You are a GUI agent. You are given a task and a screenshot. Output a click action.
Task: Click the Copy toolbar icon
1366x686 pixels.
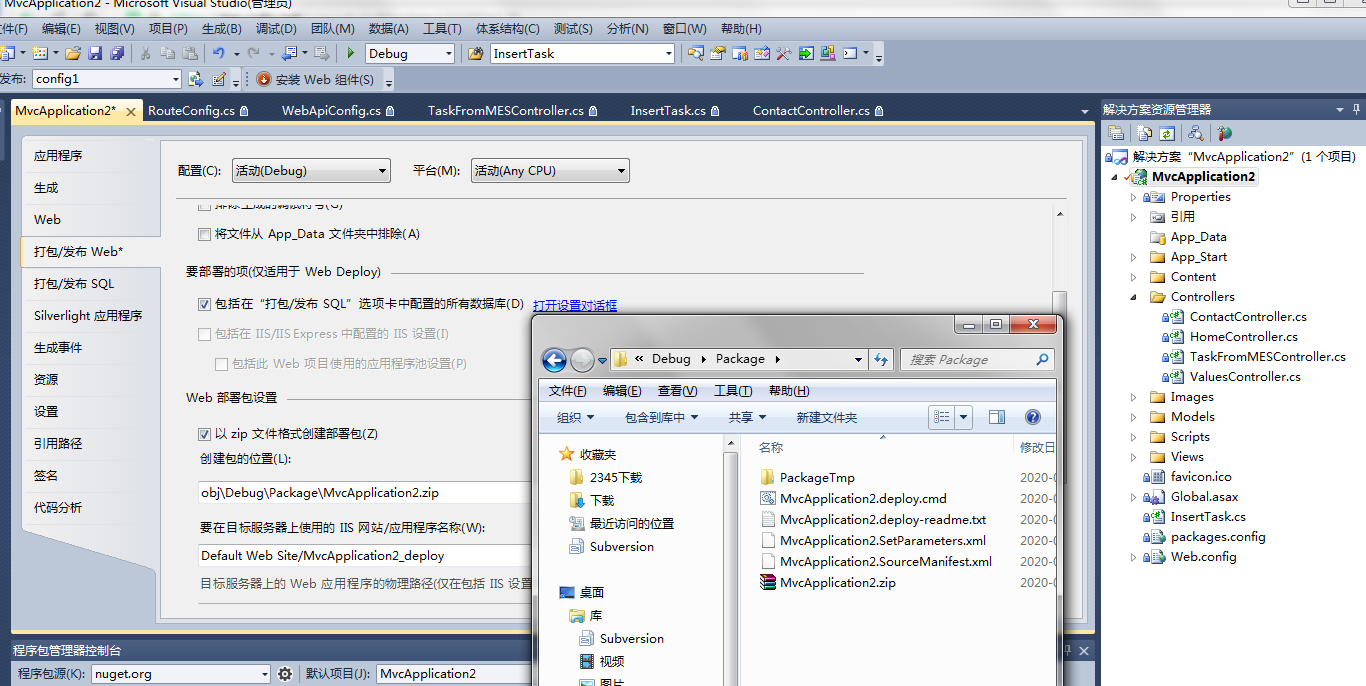click(x=168, y=53)
